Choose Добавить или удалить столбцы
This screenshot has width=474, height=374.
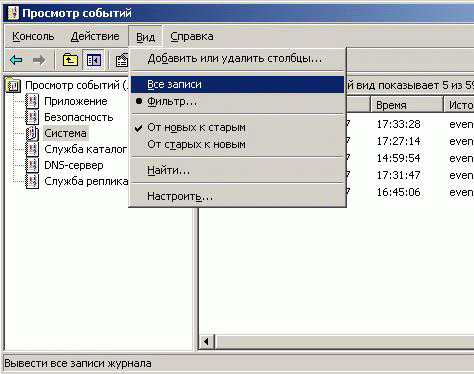237,59
